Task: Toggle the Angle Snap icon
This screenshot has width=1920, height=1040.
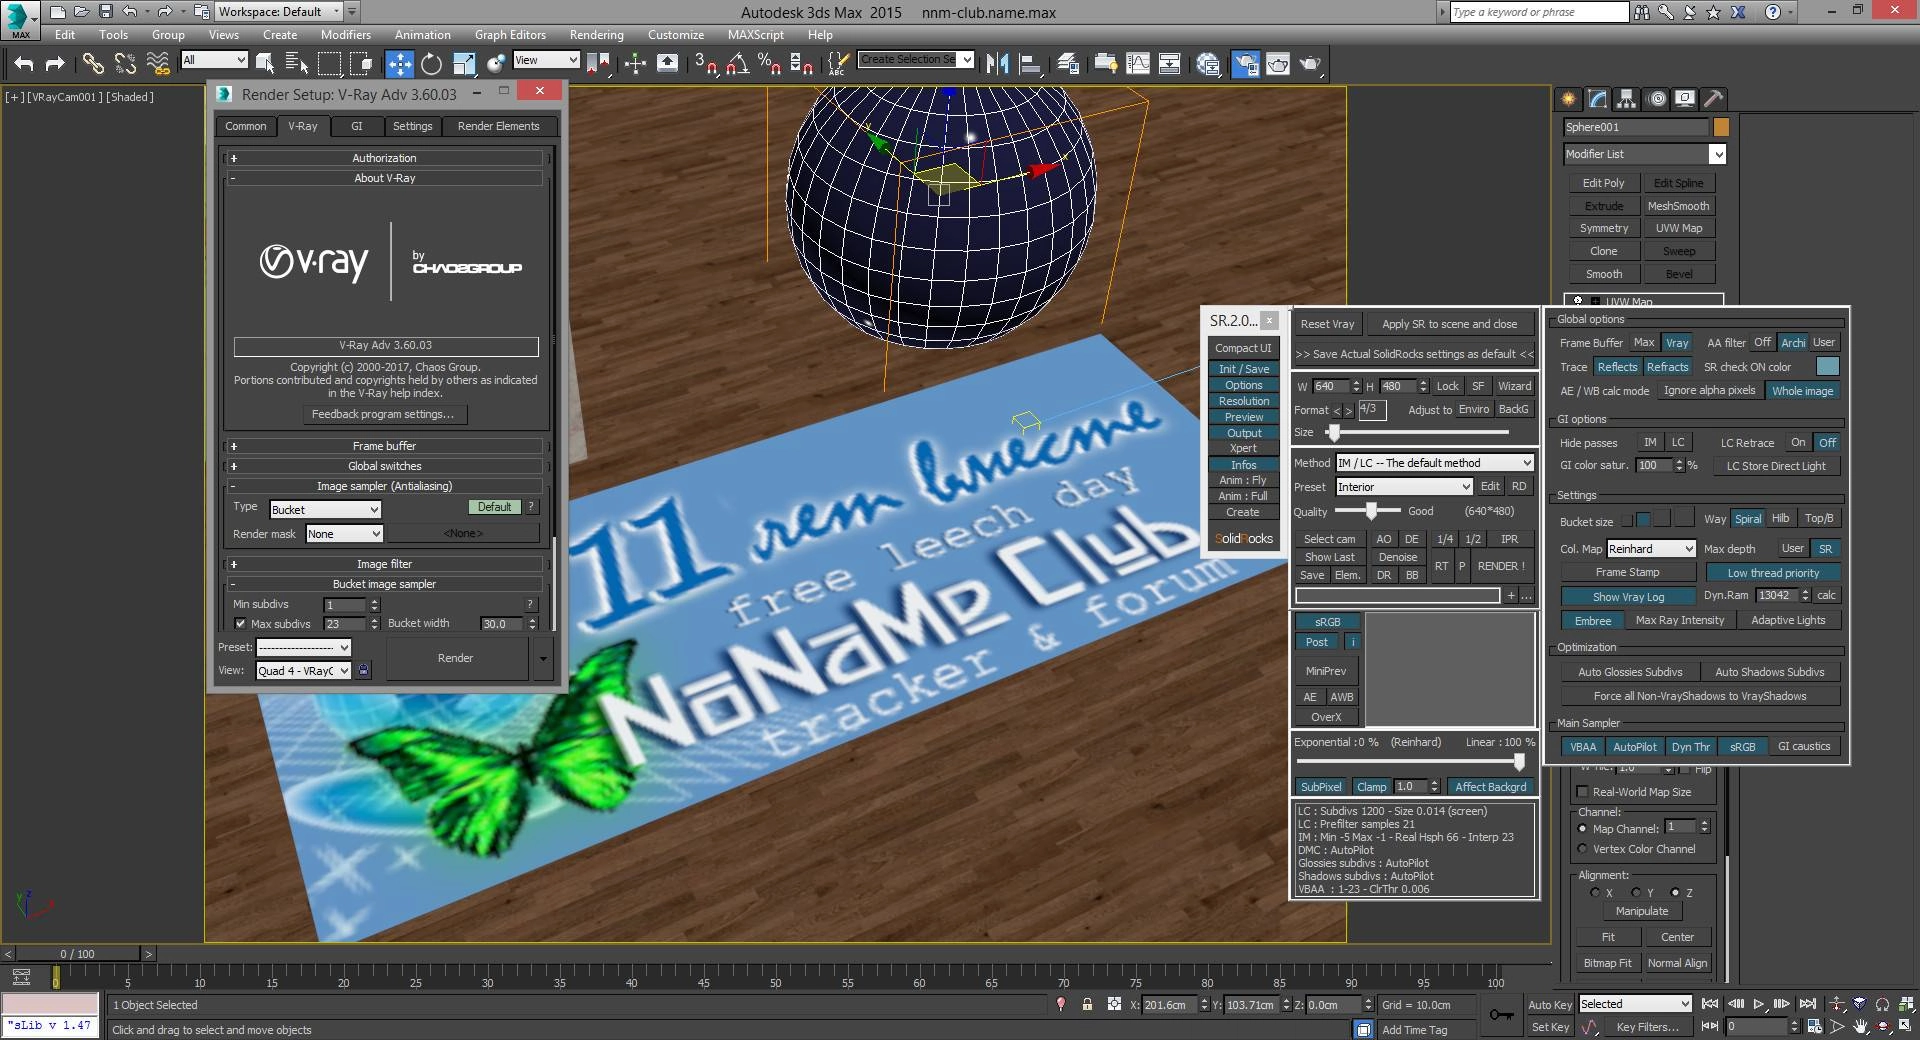Action: coord(737,64)
